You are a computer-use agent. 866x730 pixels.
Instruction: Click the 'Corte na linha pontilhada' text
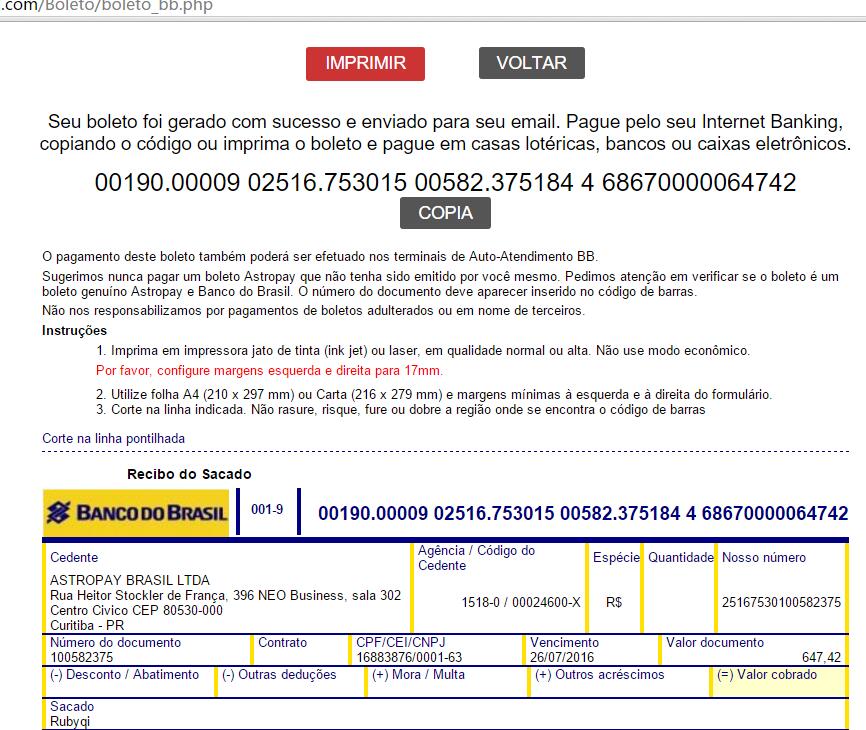point(114,438)
